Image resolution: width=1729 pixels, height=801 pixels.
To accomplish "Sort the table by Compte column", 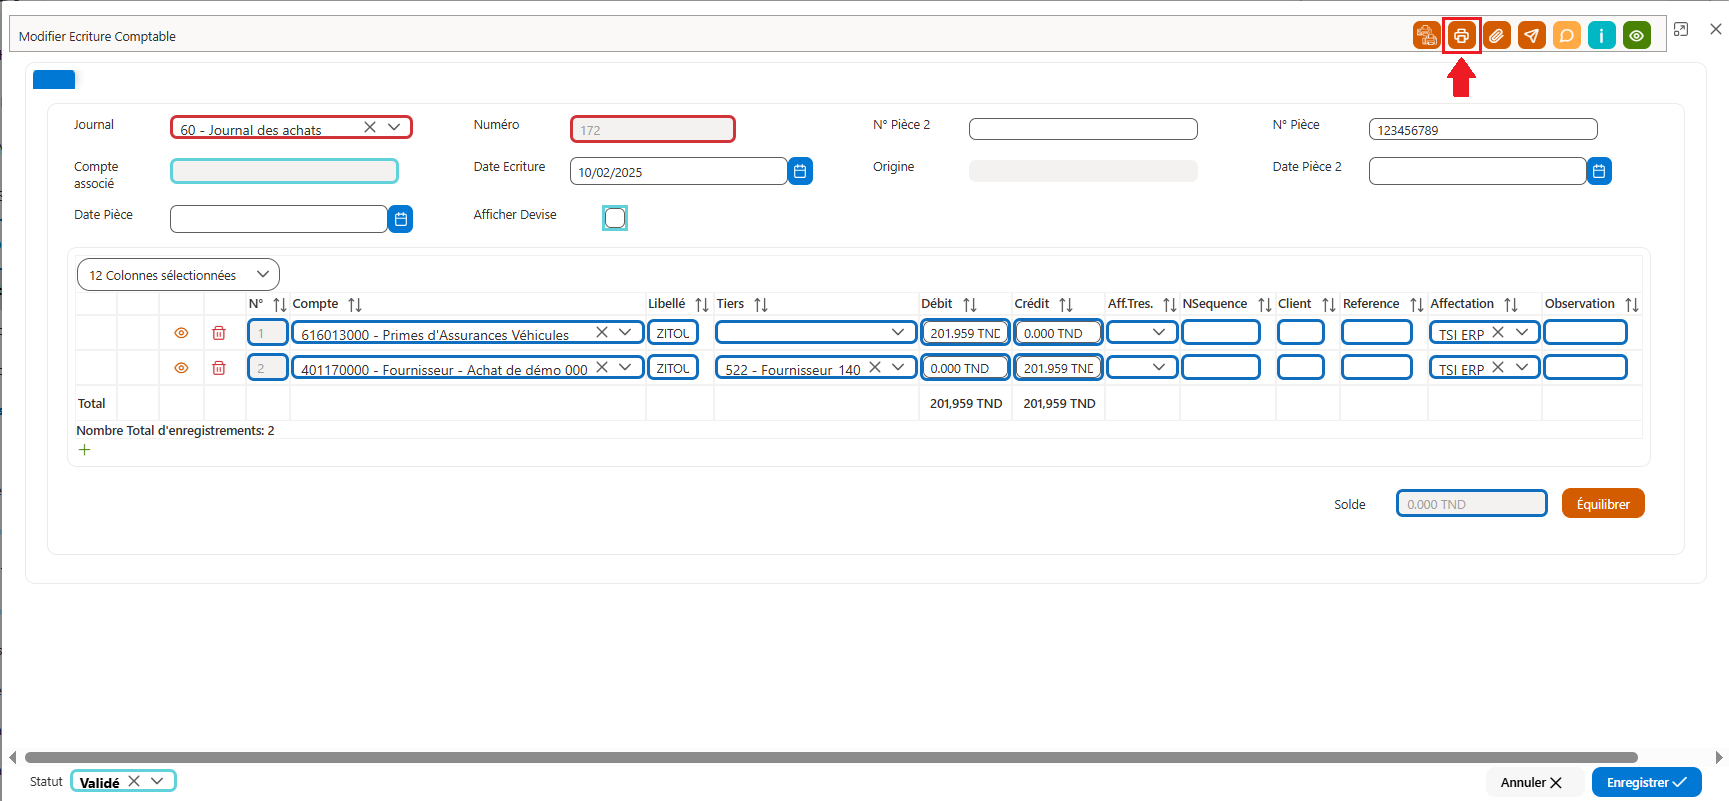I will coord(354,304).
